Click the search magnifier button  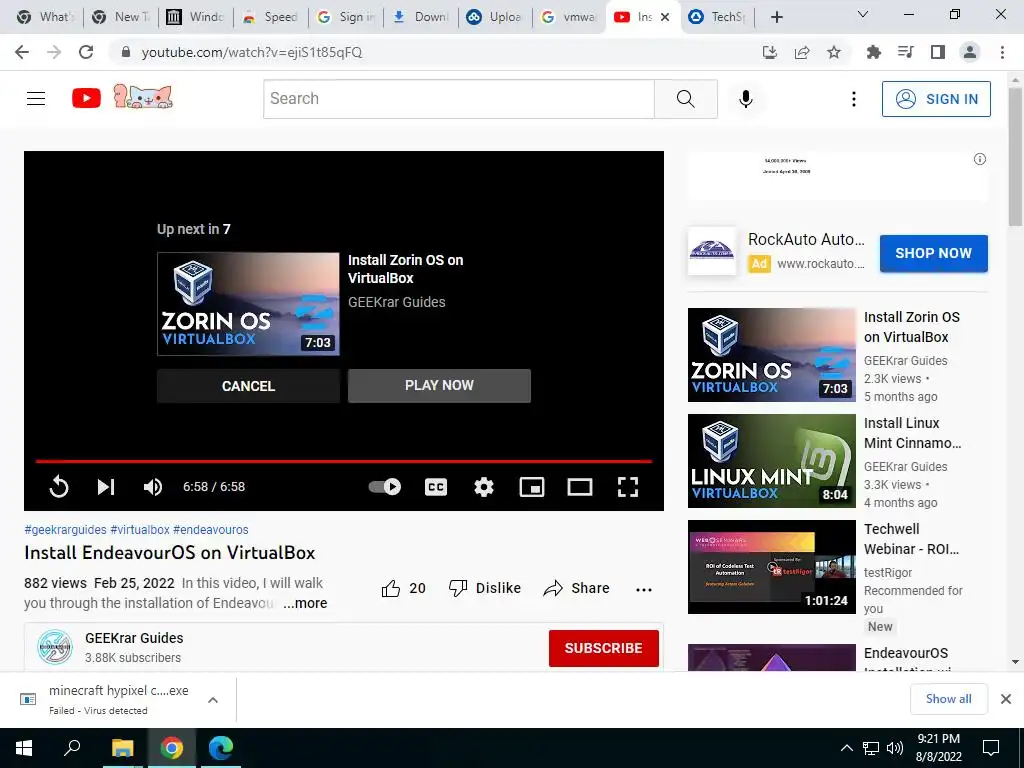click(x=686, y=99)
